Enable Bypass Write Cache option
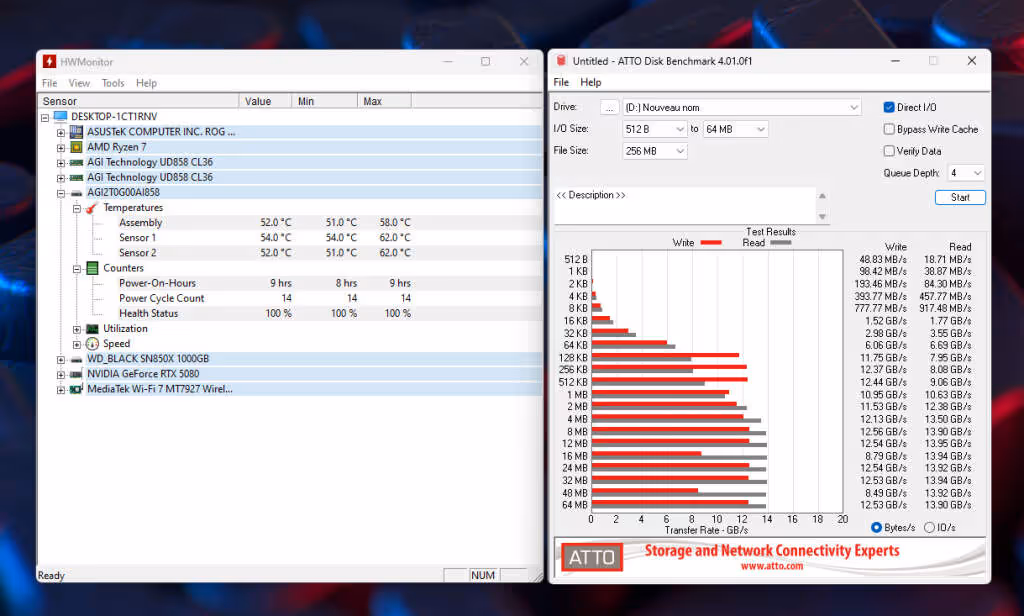This screenshot has height=616, width=1024. tap(889, 129)
